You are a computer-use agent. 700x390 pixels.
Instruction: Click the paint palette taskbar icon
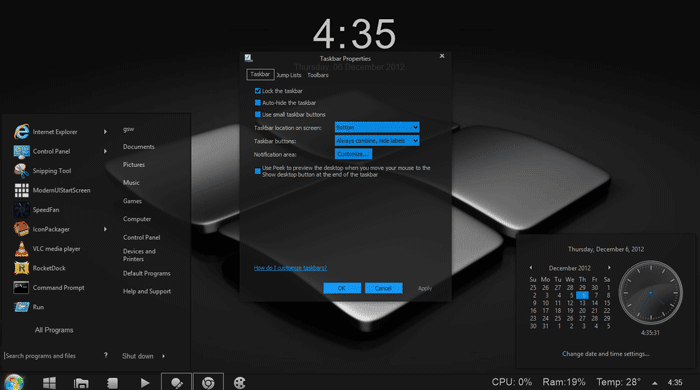click(240, 383)
